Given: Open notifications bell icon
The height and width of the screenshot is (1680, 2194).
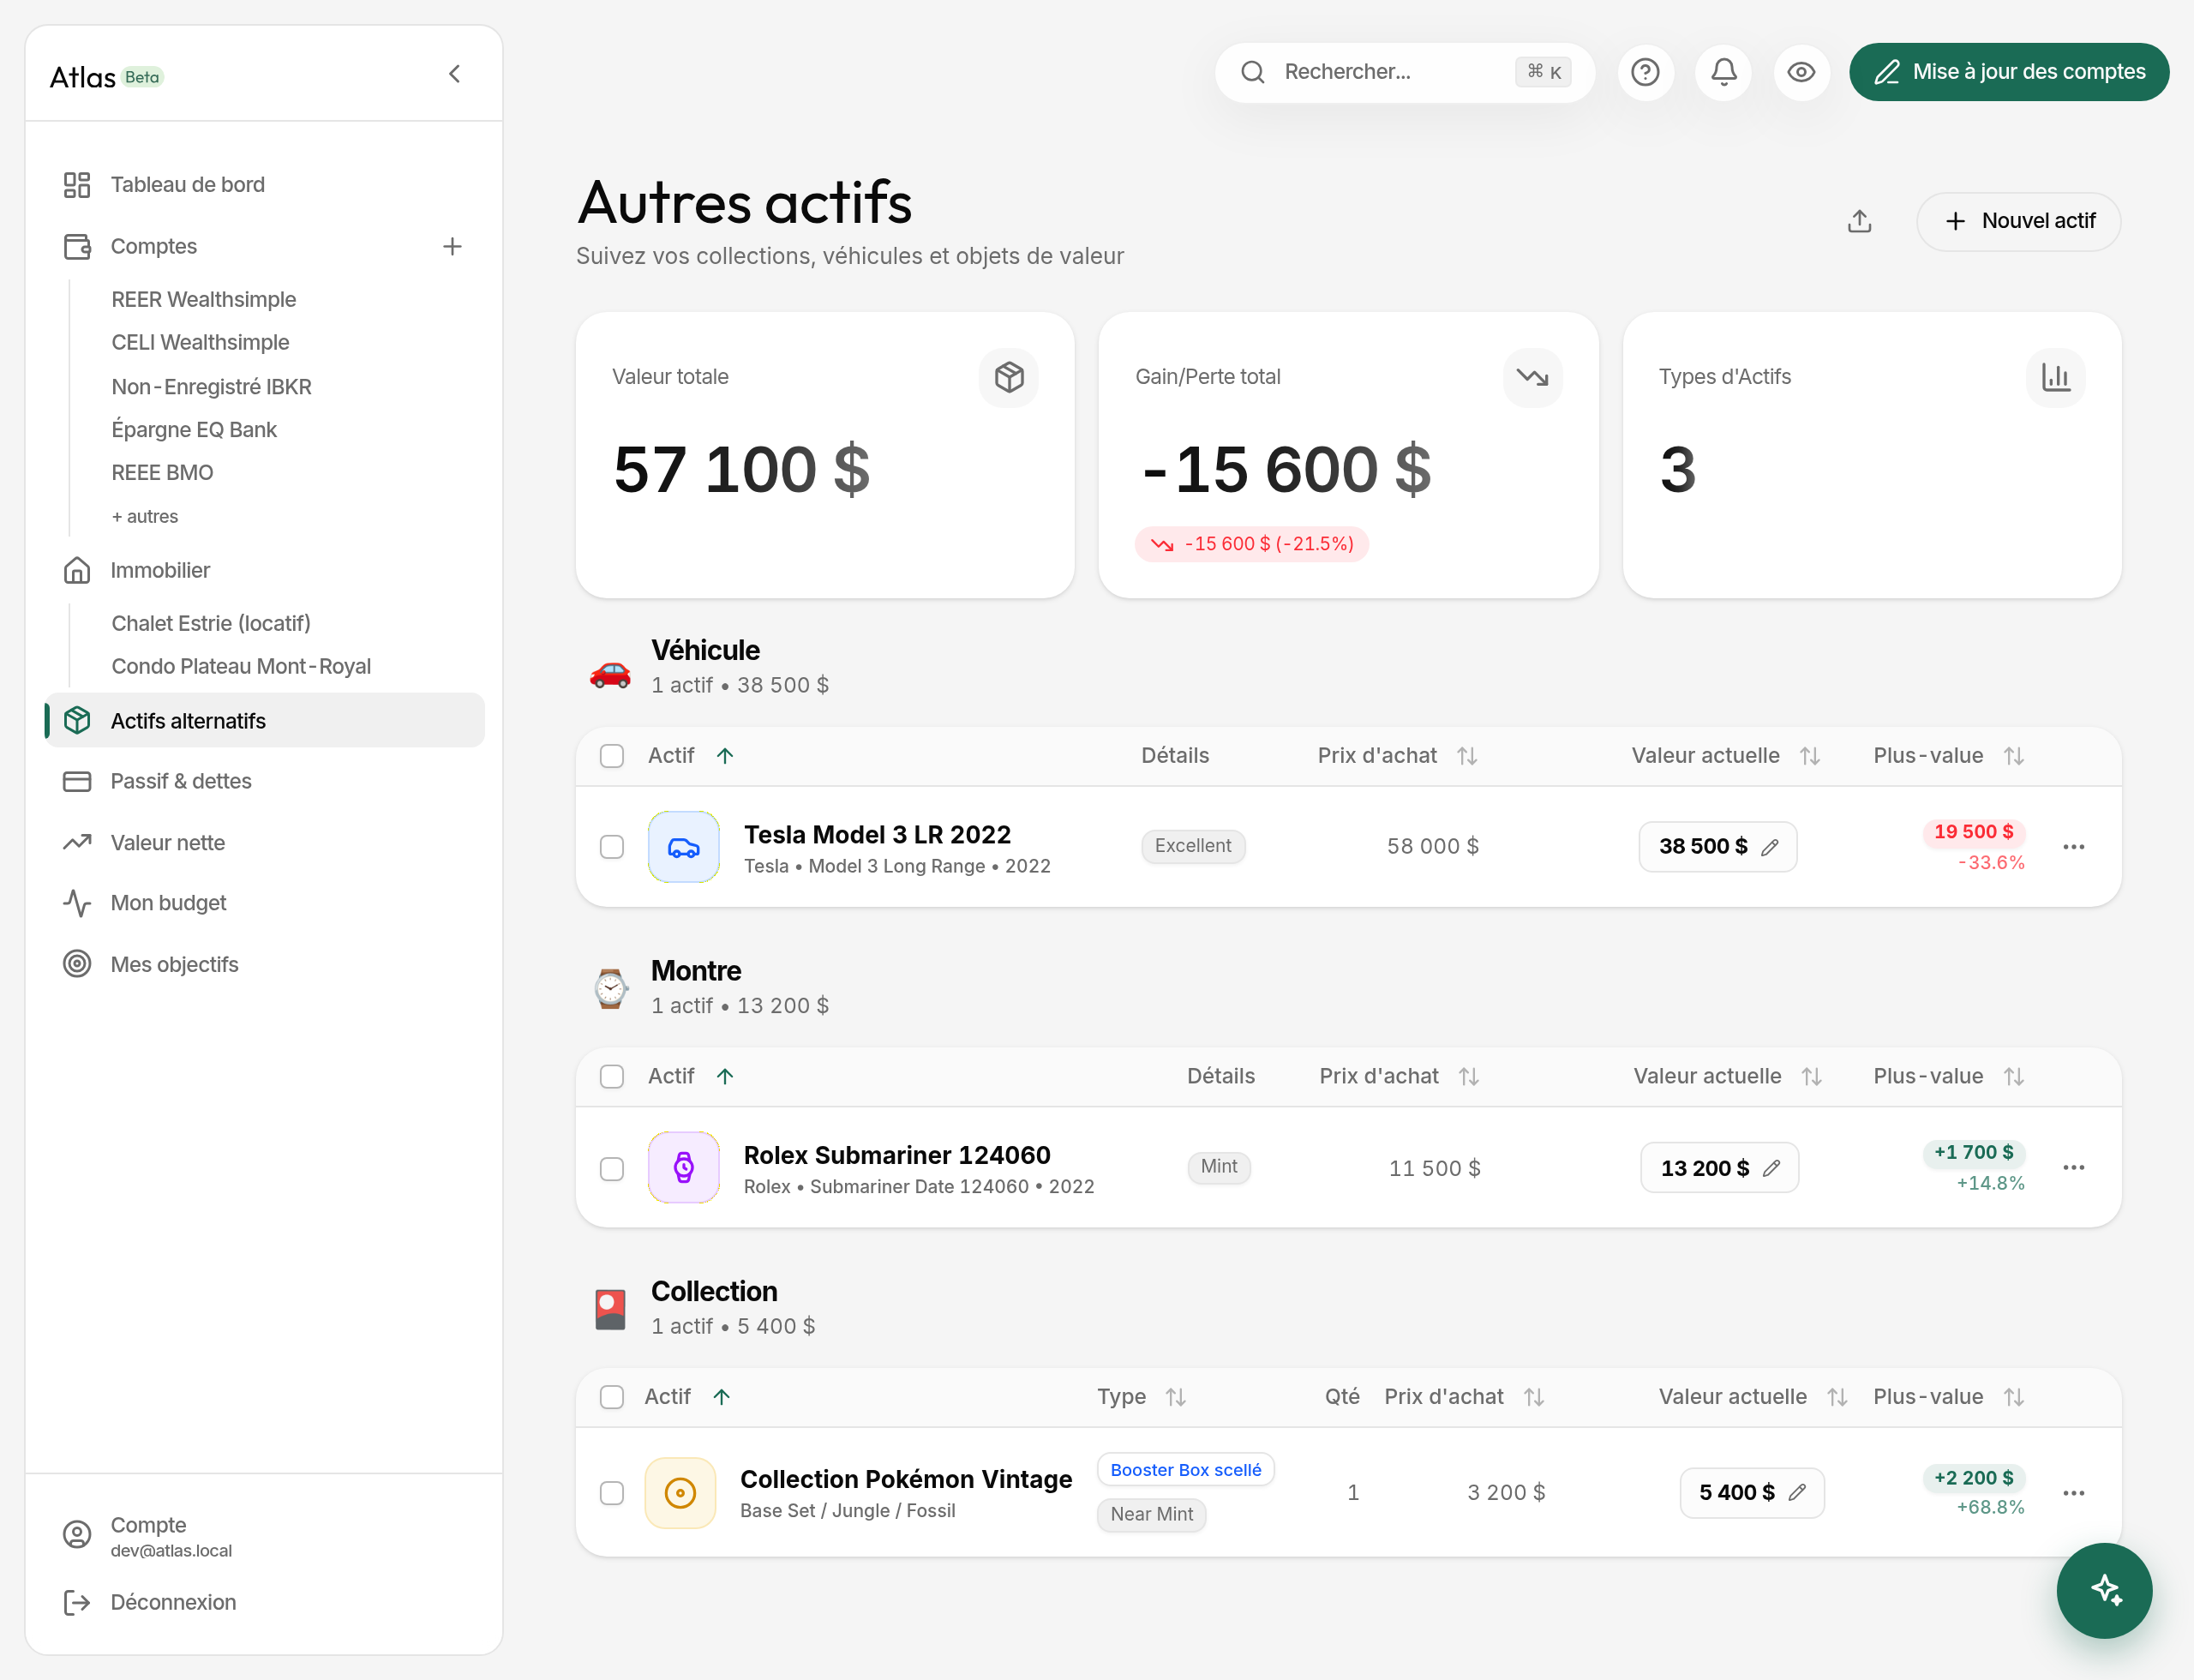Looking at the screenshot, I should [x=1723, y=72].
